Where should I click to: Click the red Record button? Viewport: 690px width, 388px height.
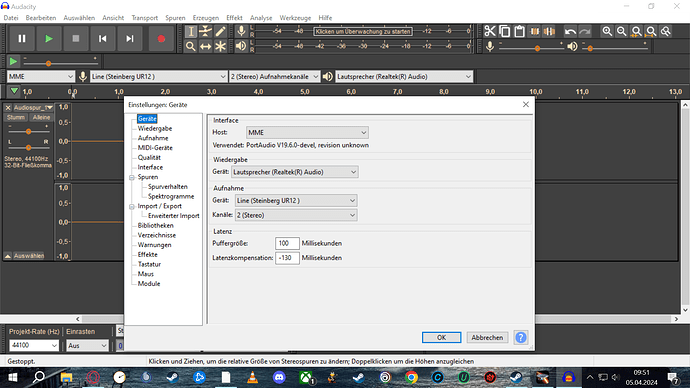pyautogui.click(x=161, y=39)
